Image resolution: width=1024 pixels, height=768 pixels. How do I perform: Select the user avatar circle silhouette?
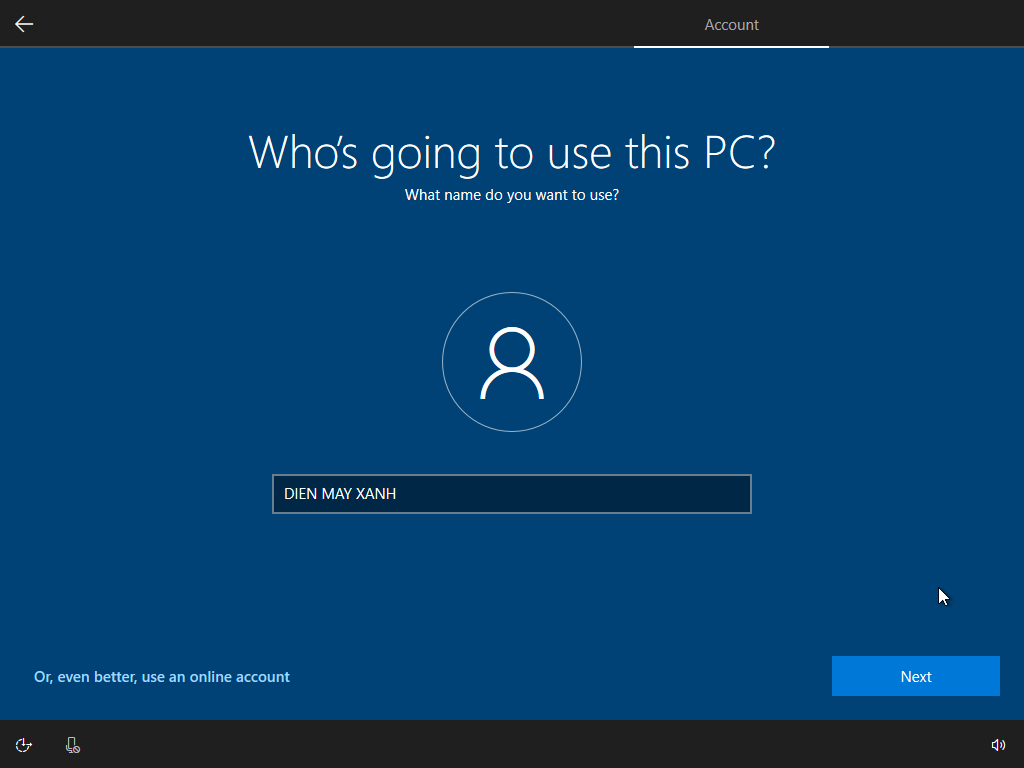pos(512,362)
